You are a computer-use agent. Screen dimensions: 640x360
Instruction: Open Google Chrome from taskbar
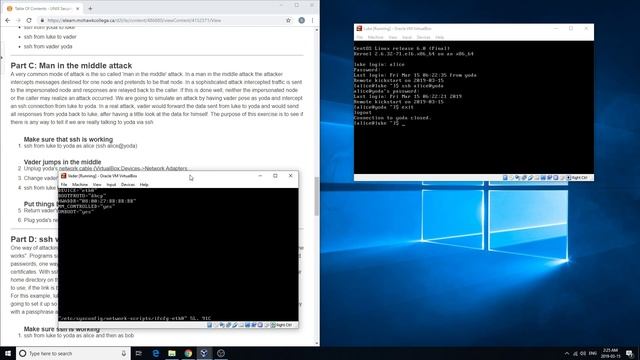[x=188, y=353]
